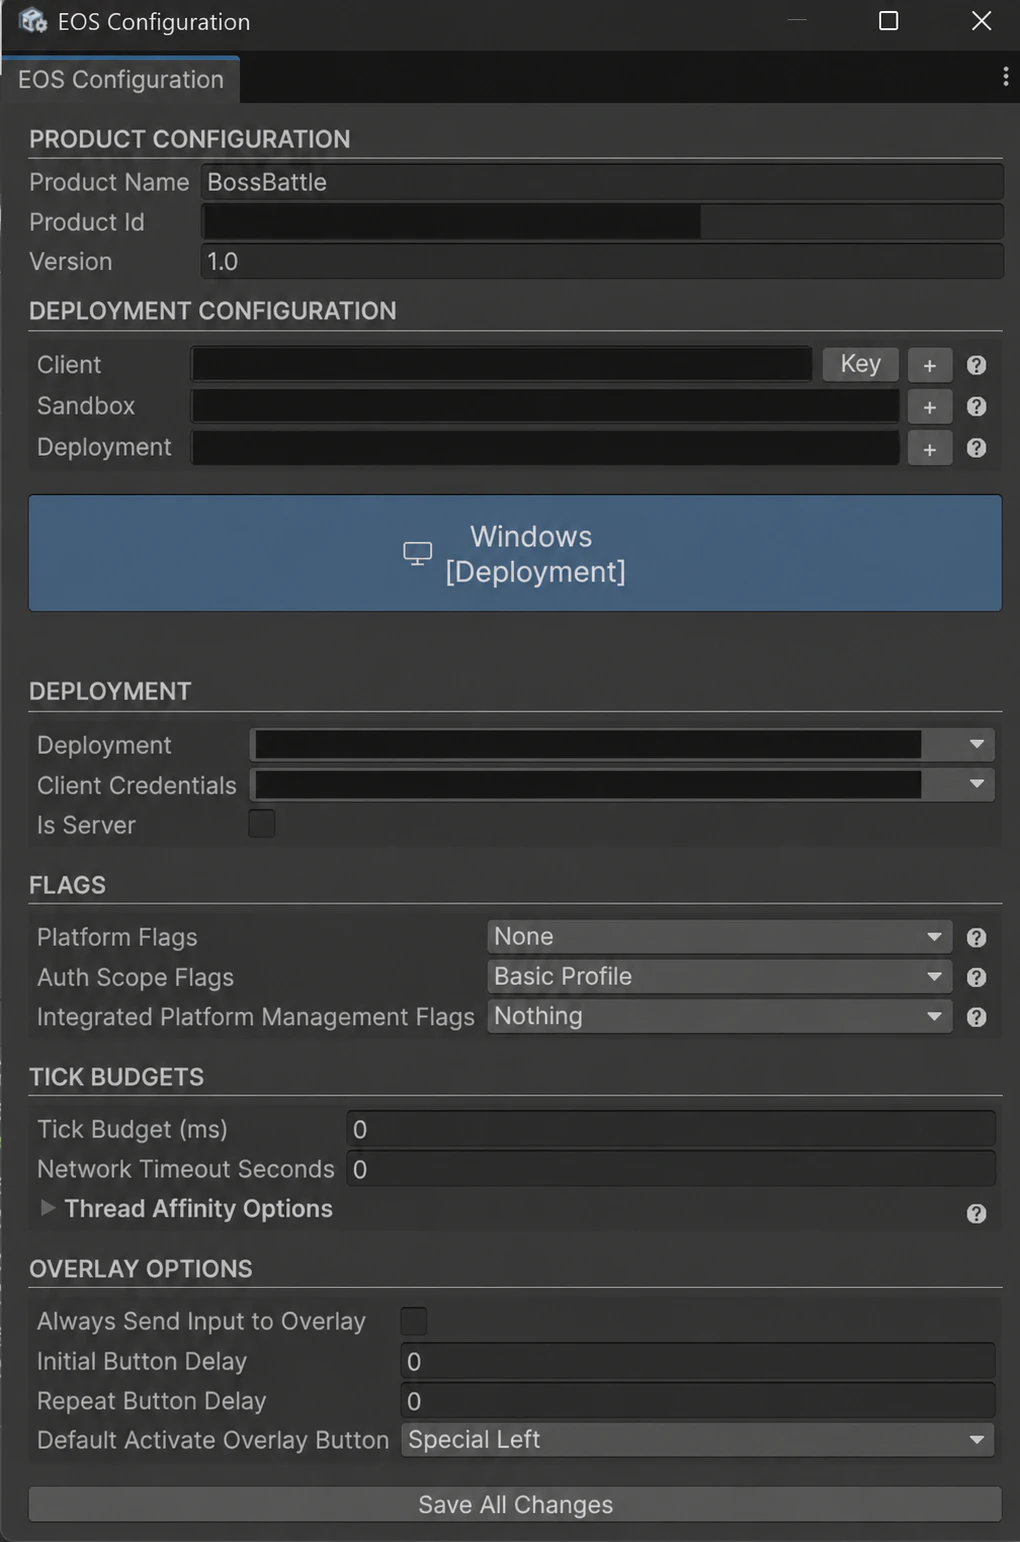Show help for Integrated Platform Management Flags
Image resolution: width=1020 pixels, height=1542 pixels.
[x=976, y=1017]
